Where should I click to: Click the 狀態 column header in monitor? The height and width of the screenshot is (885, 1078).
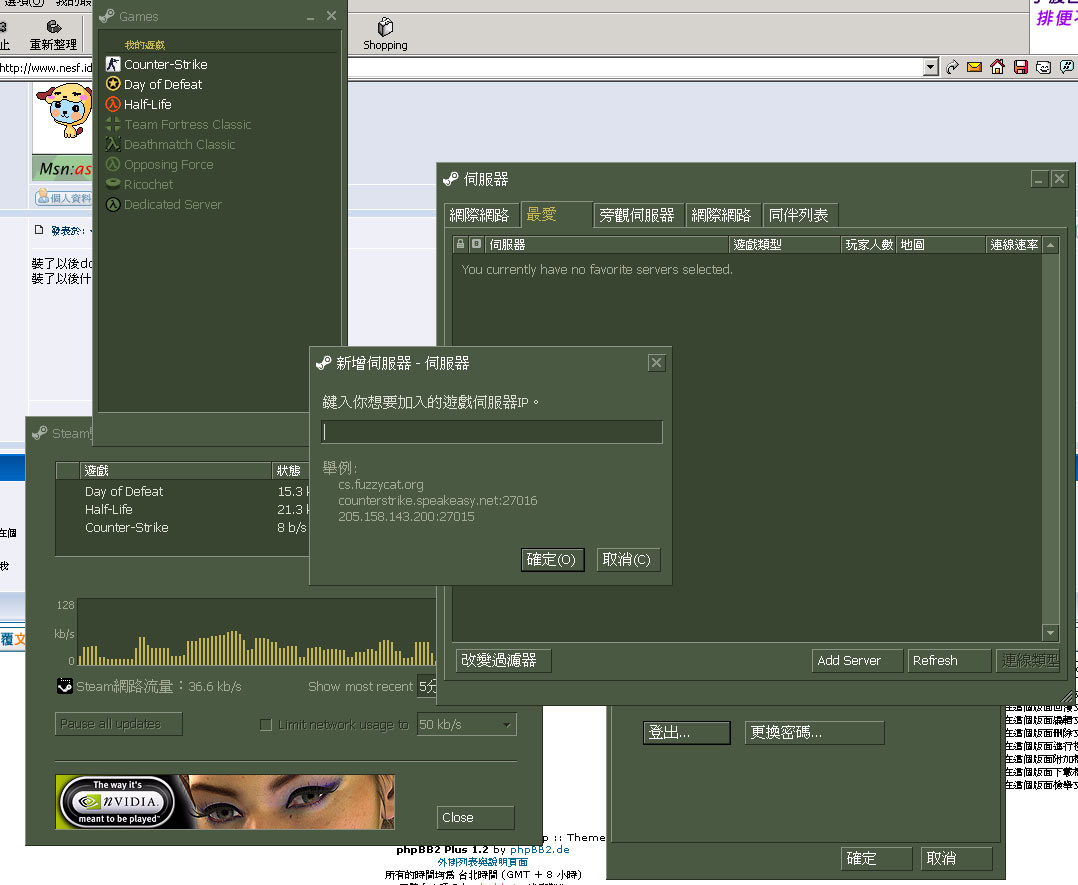292,470
